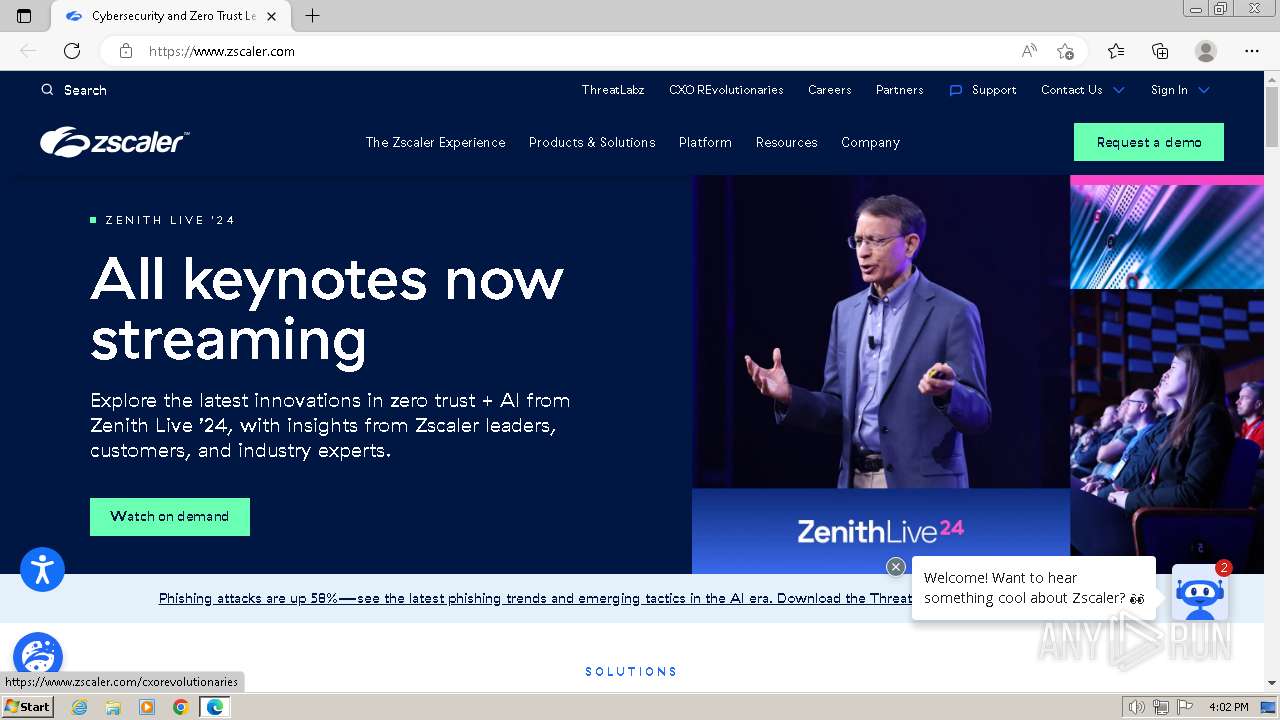Screen dimensions: 1280x720
Task: Go to the Careers page
Action: point(830,90)
